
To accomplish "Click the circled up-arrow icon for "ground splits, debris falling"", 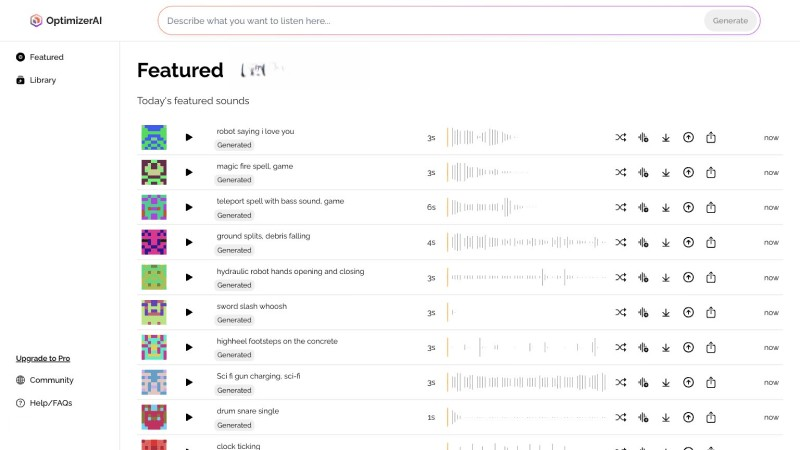I will tap(688, 242).
